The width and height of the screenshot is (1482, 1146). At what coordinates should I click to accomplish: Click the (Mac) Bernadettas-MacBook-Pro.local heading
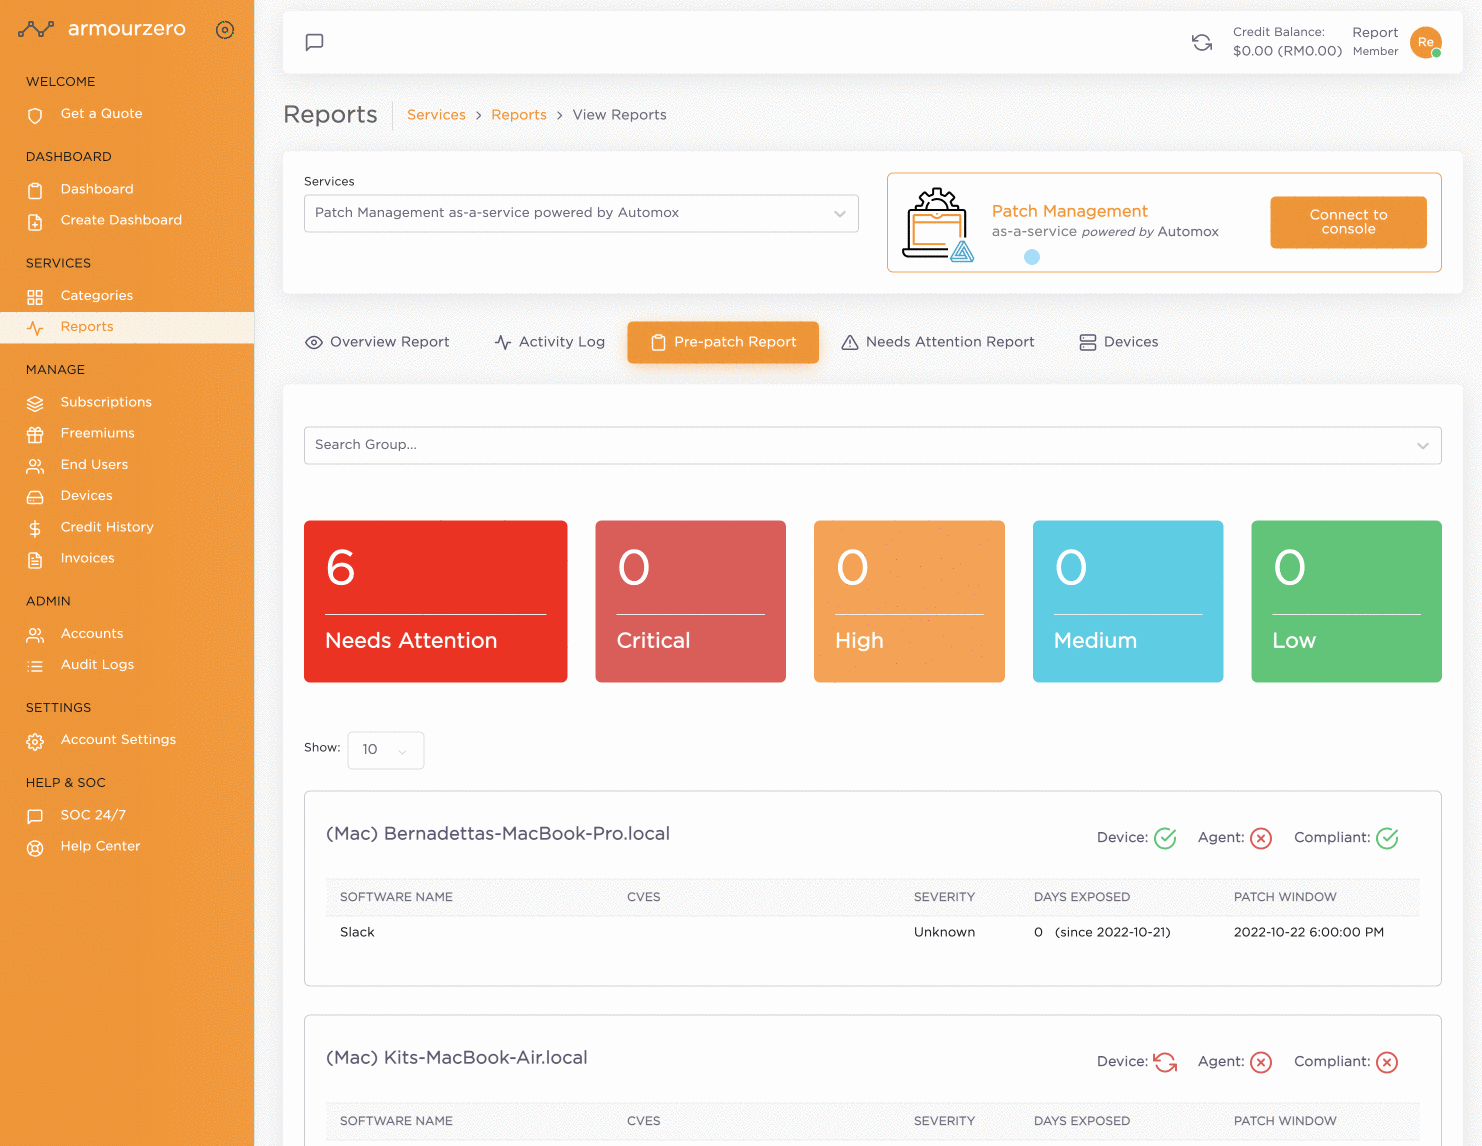coord(498,834)
